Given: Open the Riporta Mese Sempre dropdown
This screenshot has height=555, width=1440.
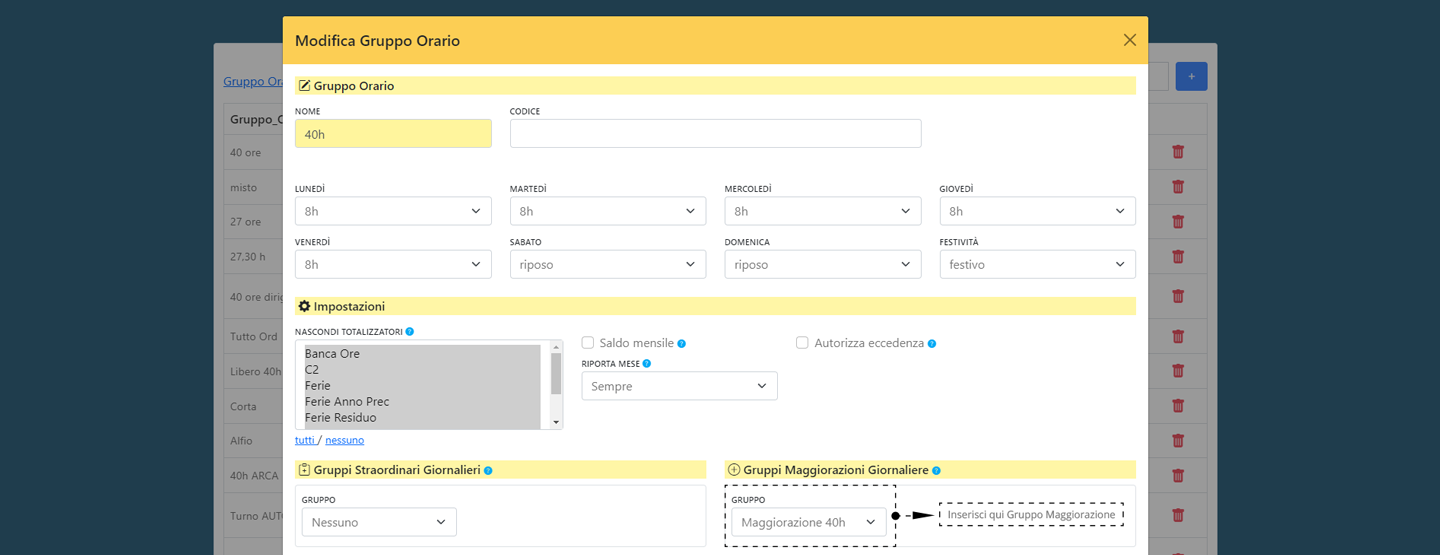Looking at the screenshot, I should pos(680,386).
